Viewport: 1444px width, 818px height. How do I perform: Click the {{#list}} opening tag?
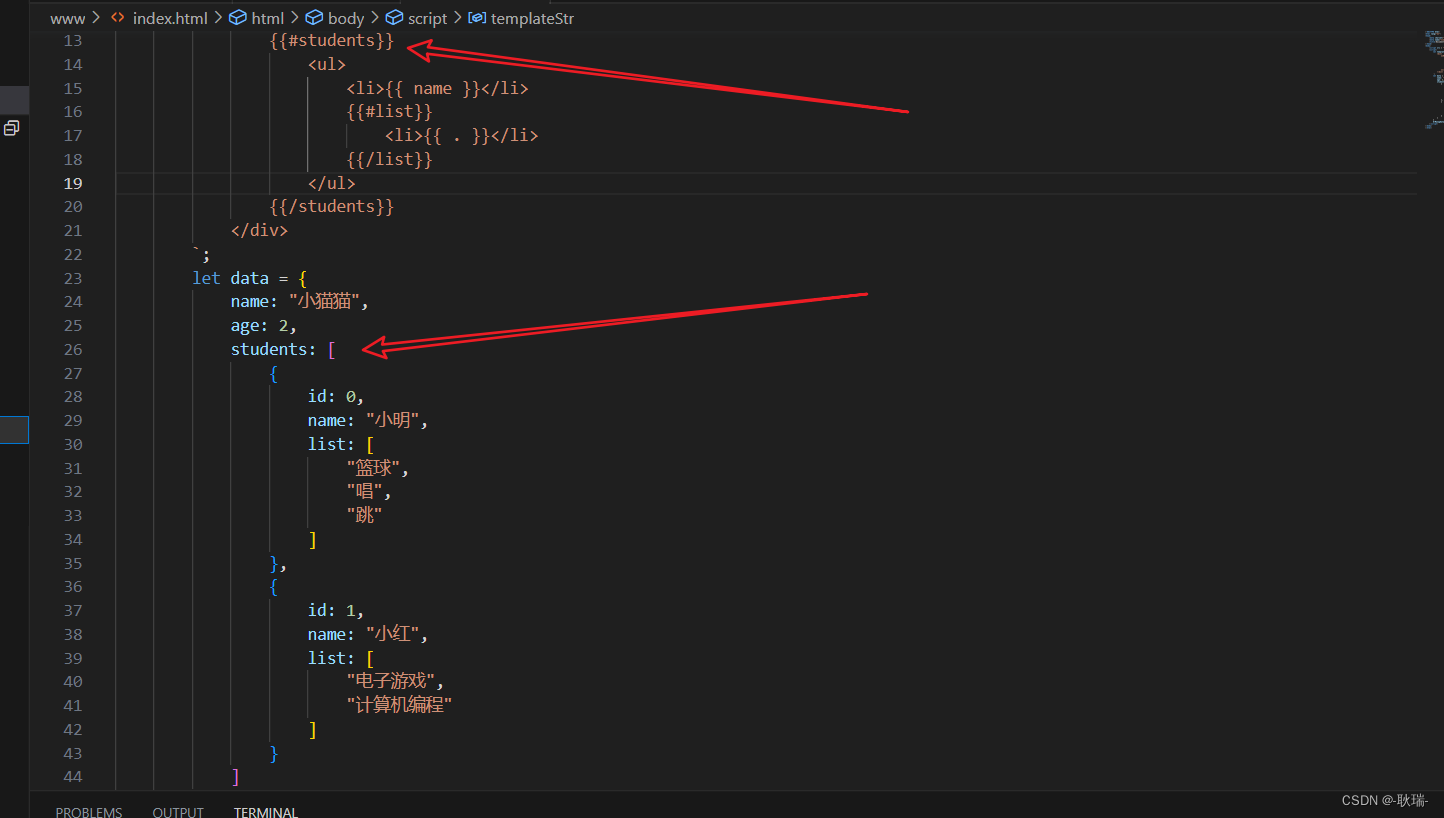pyautogui.click(x=389, y=112)
